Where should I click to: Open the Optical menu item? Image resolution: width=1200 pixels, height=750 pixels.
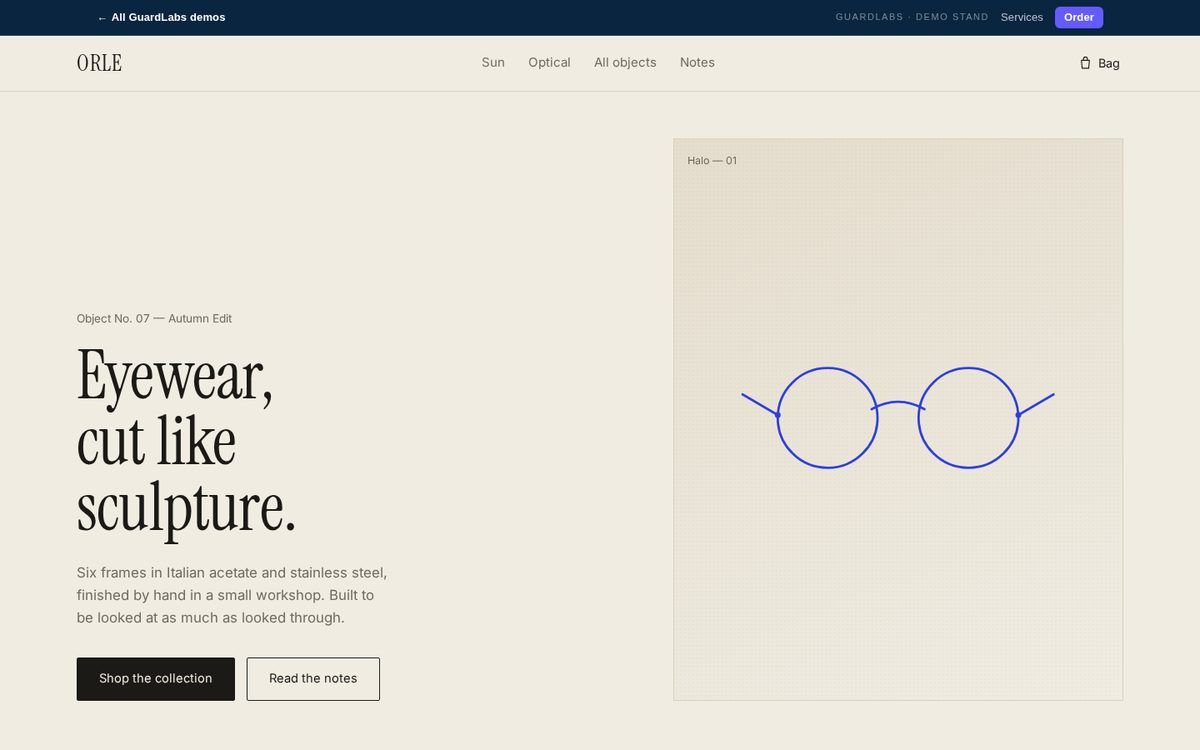(549, 62)
